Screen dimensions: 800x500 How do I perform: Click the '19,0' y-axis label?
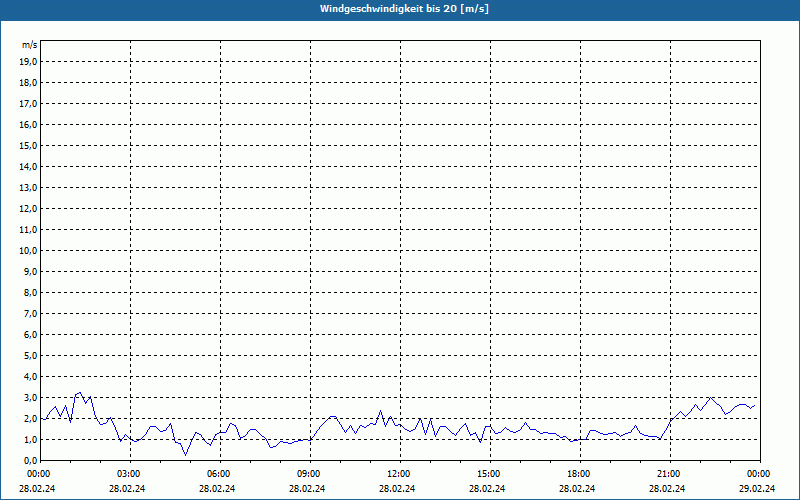coord(30,62)
